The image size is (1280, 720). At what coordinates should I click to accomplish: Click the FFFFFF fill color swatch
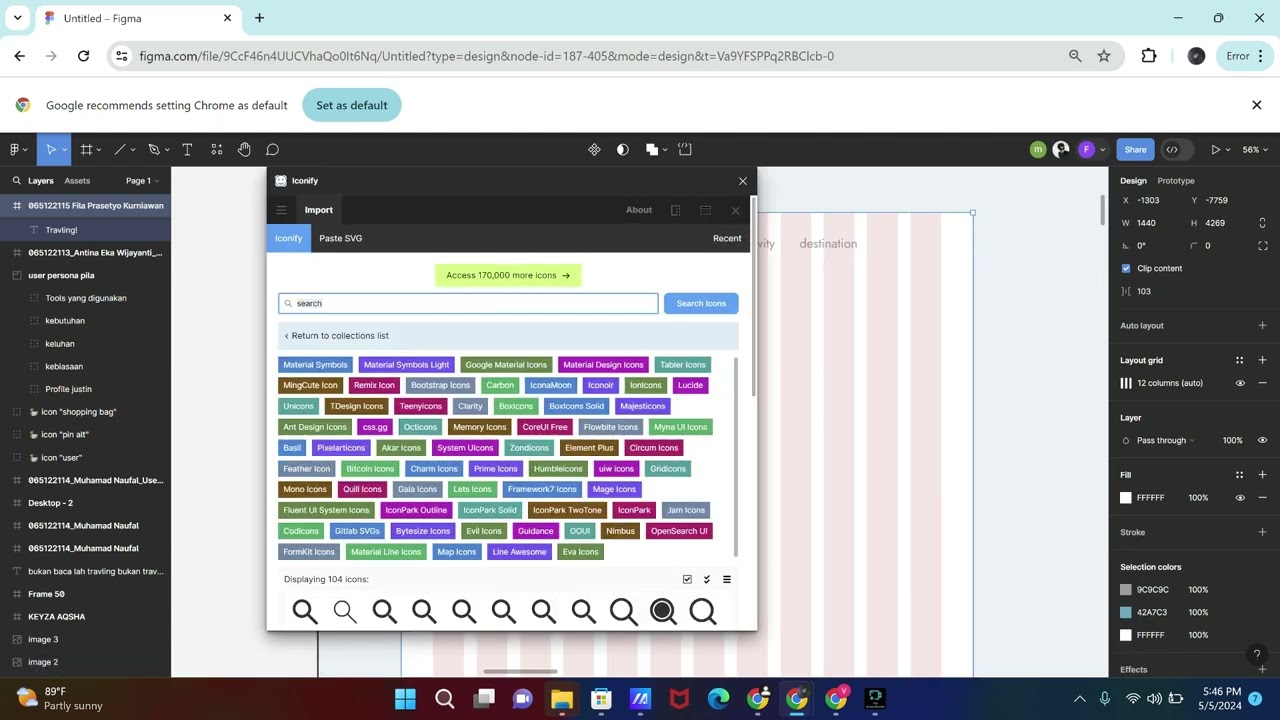click(x=1126, y=498)
